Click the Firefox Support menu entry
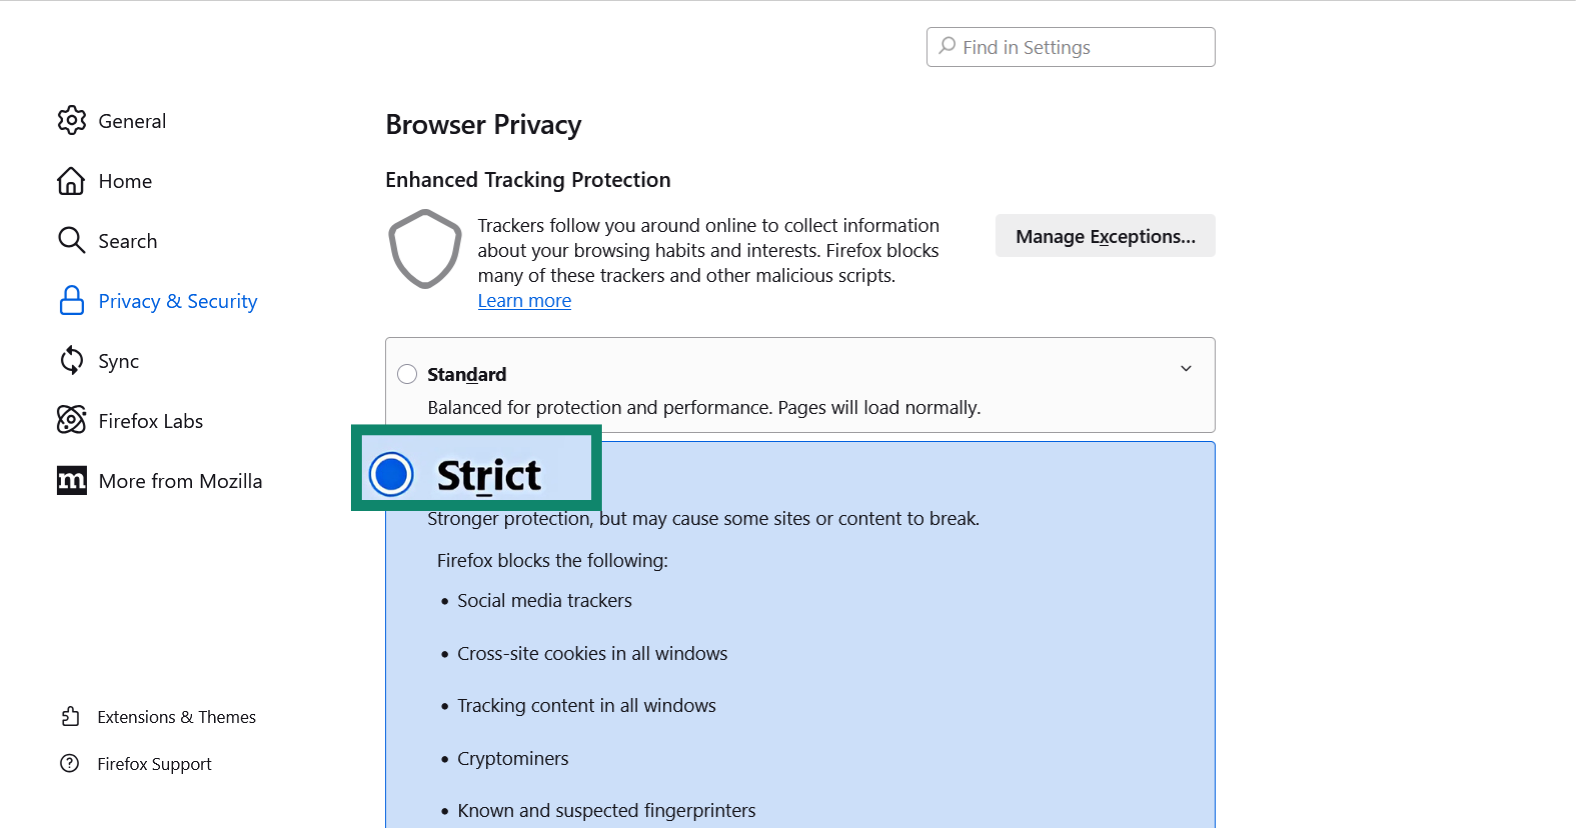 tap(153, 764)
